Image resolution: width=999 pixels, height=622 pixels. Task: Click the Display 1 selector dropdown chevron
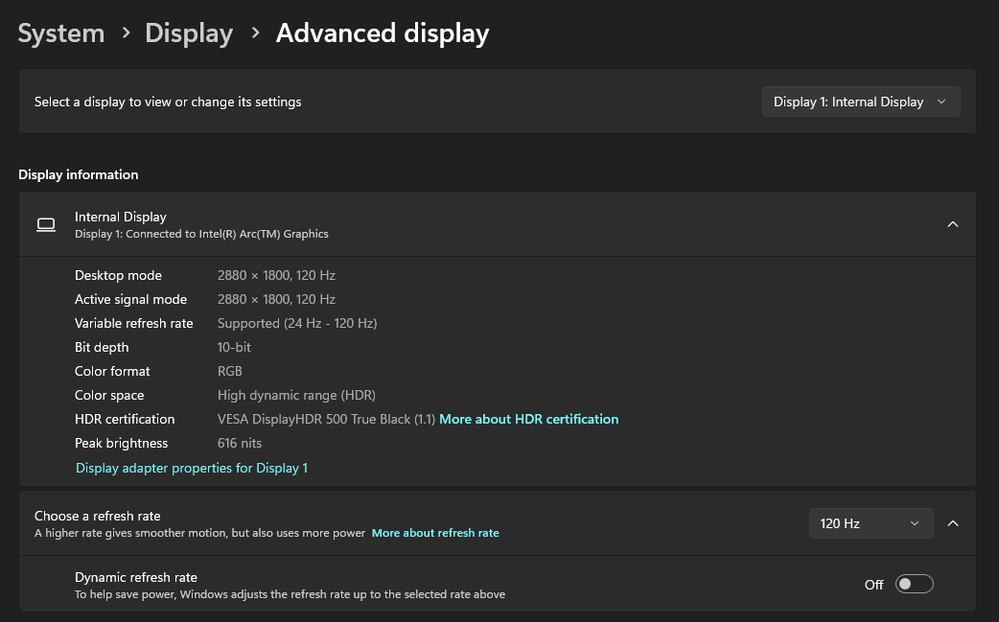[941, 101]
